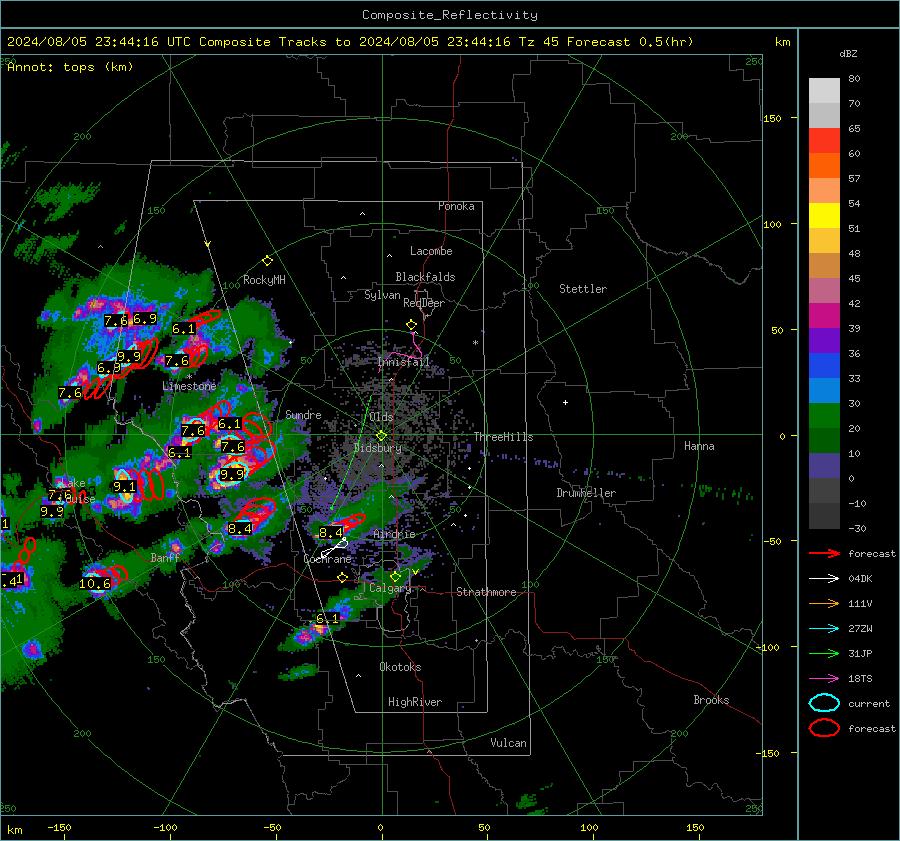Click the 9.1 storm top label

pyautogui.click(x=125, y=487)
